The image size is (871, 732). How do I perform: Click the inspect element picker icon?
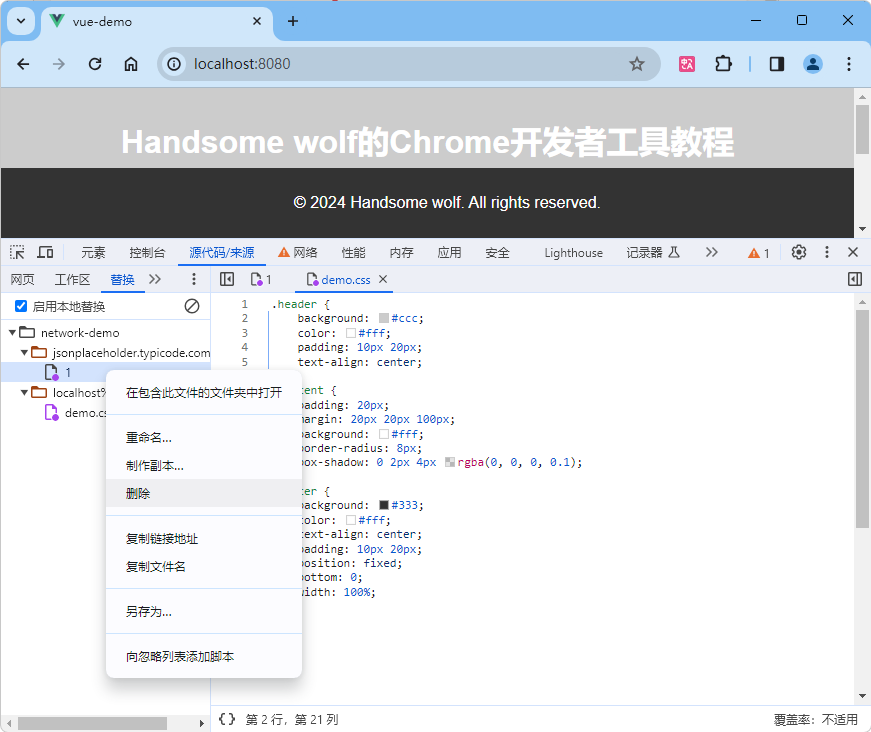coord(17,253)
